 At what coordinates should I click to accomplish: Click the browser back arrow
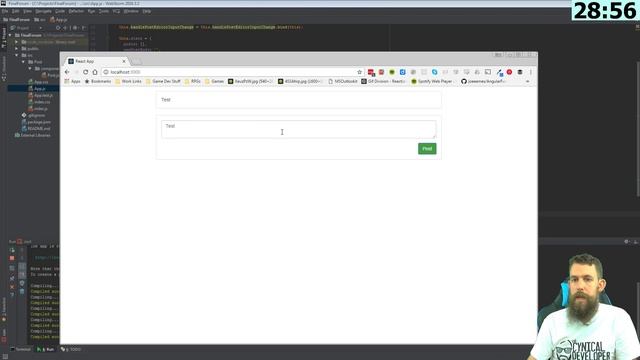(67, 72)
